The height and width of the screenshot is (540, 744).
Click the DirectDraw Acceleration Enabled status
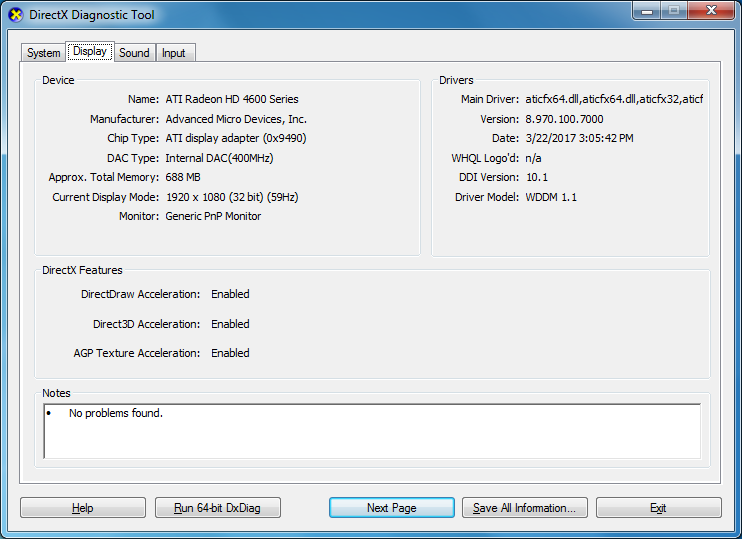[x=230, y=294]
